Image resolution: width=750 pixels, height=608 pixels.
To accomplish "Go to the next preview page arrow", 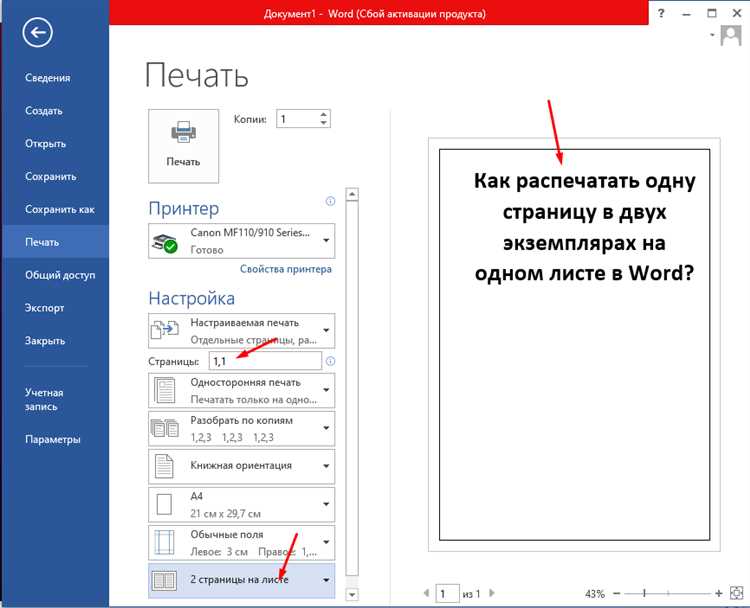I will pos(491,593).
